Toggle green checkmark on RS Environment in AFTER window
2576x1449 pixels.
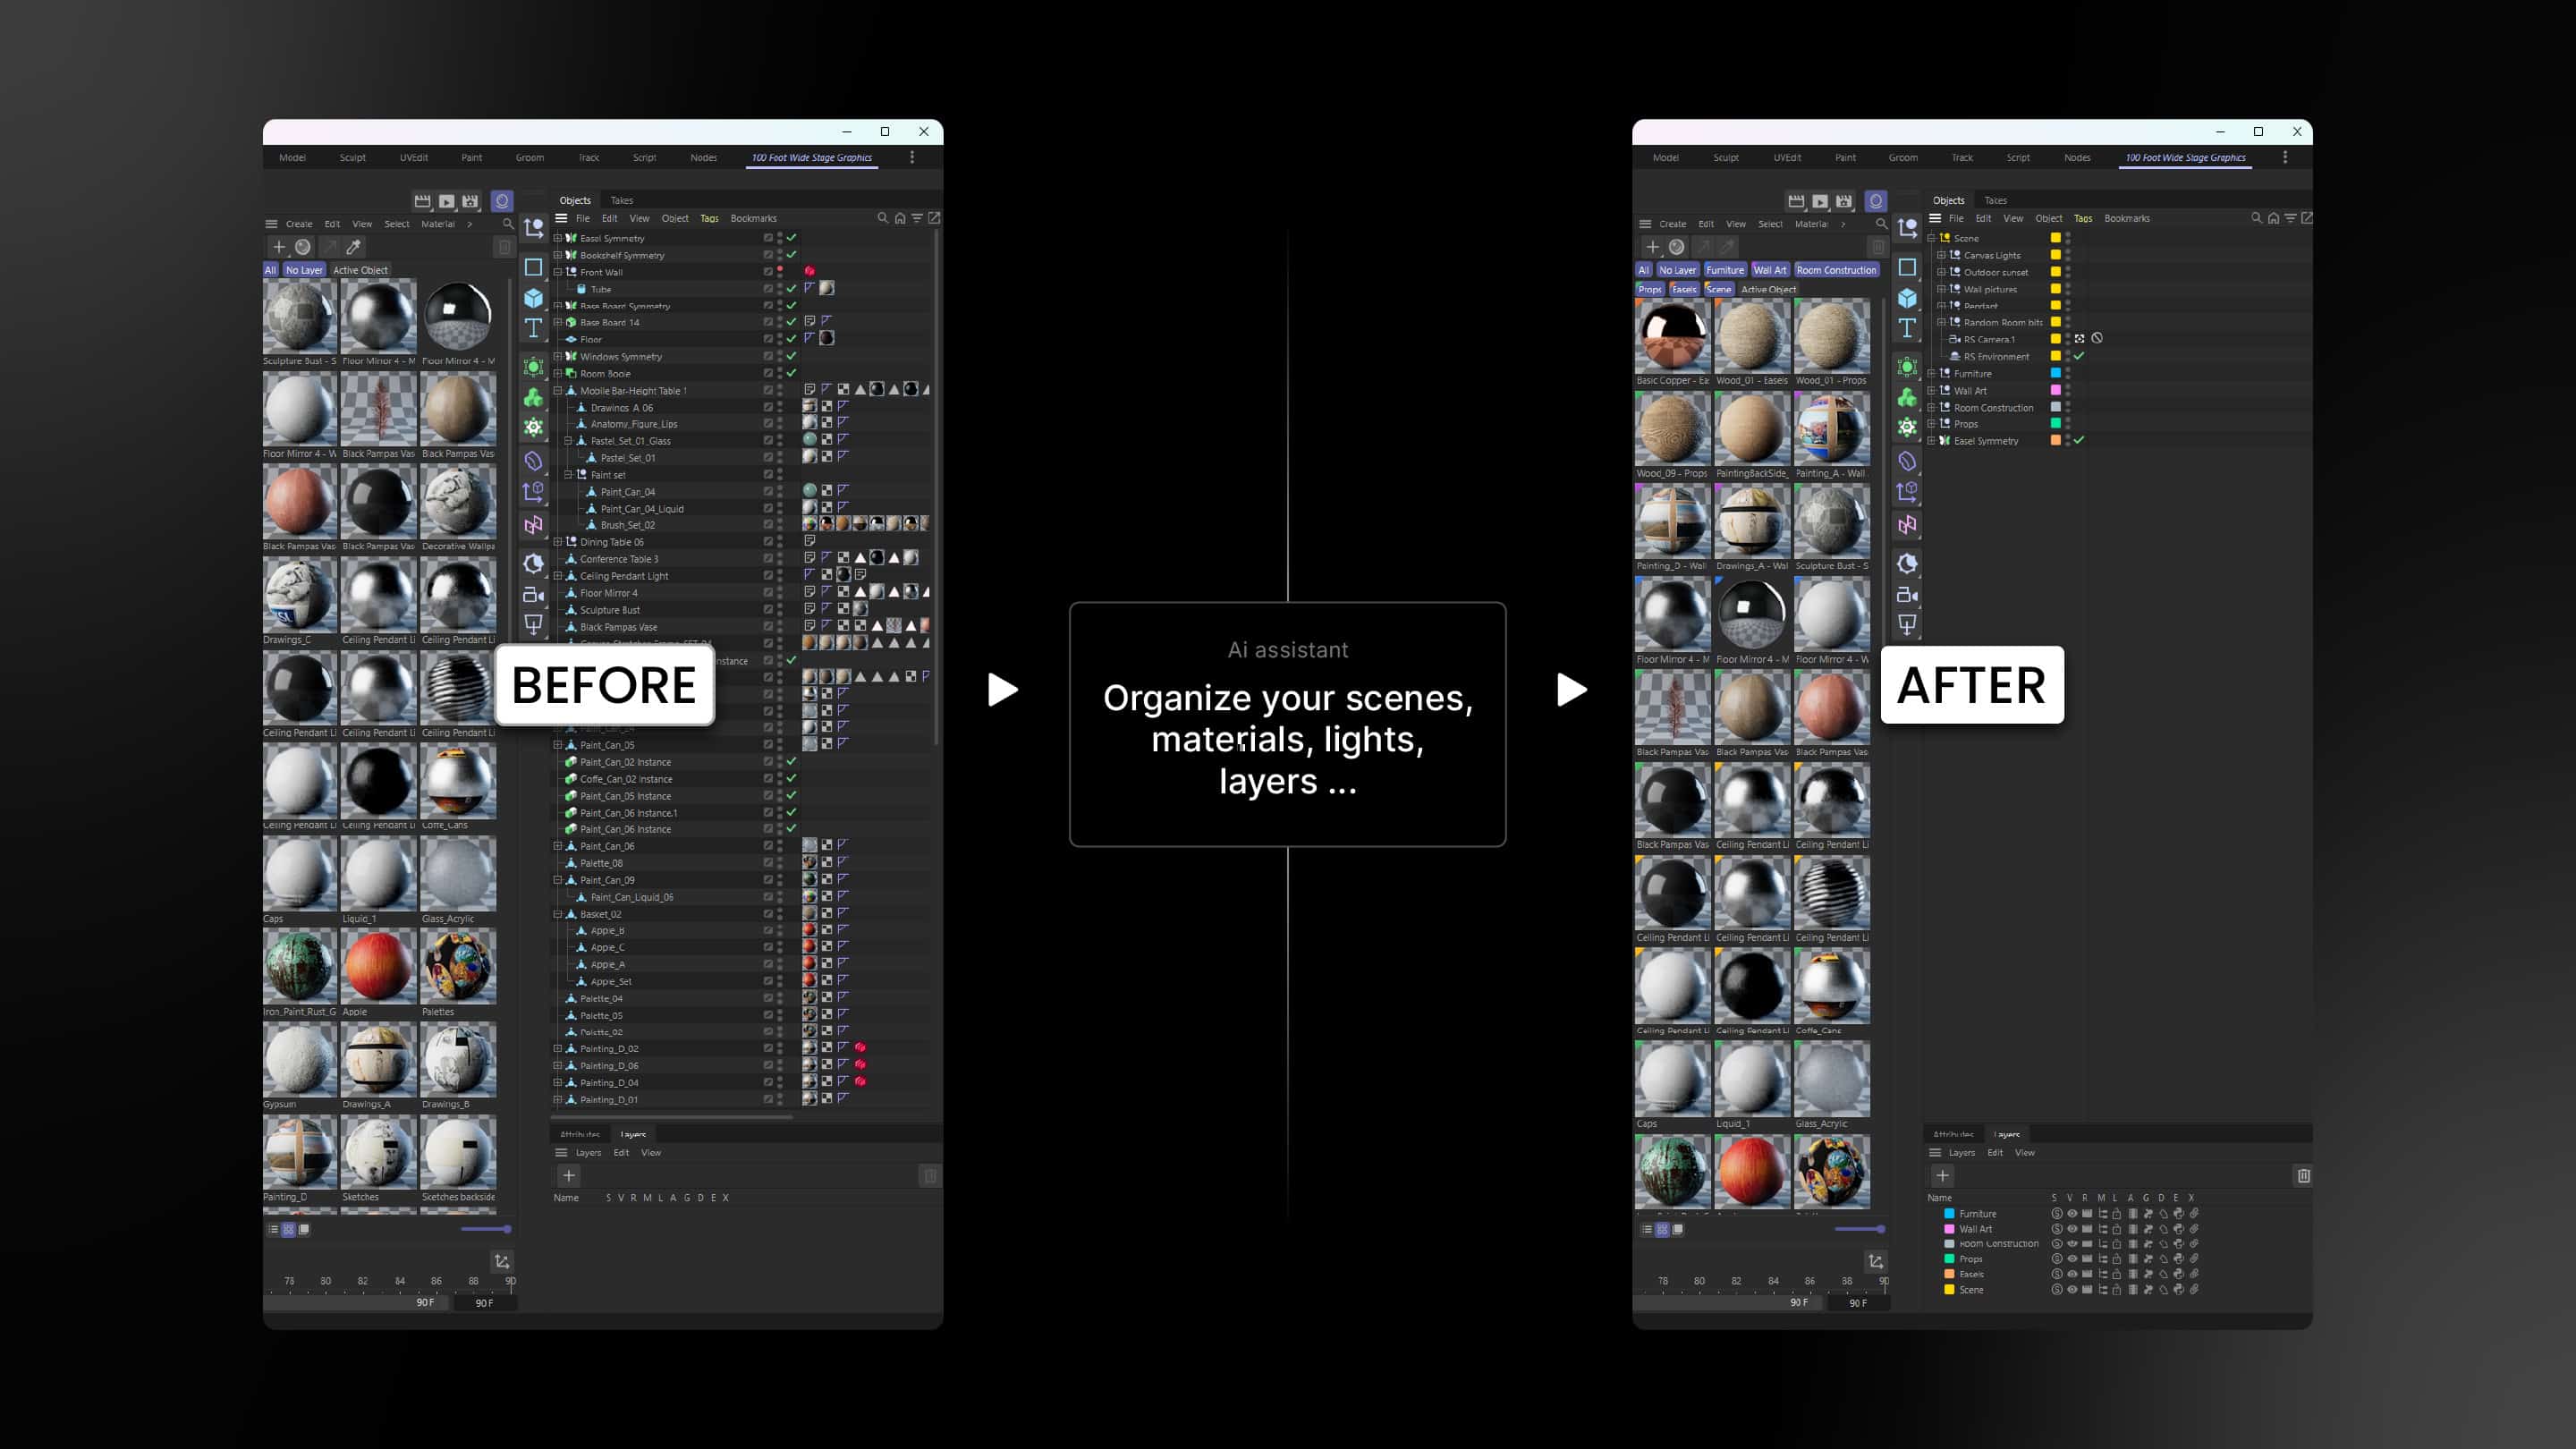[x=2079, y=356]
